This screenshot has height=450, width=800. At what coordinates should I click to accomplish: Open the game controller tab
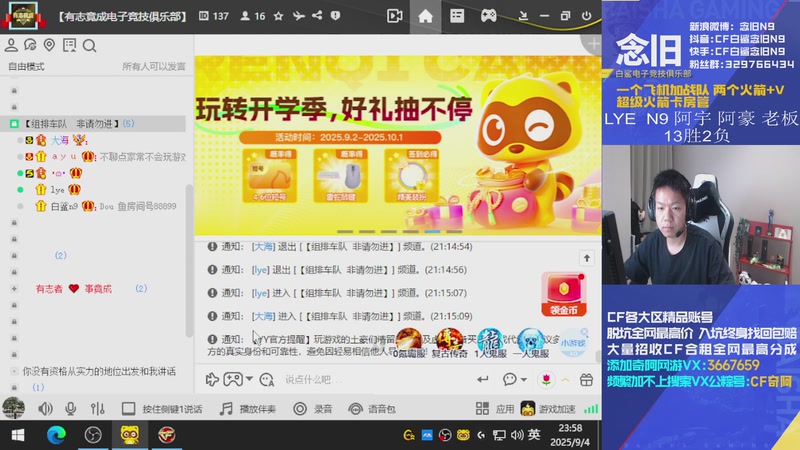click(488, 16)
